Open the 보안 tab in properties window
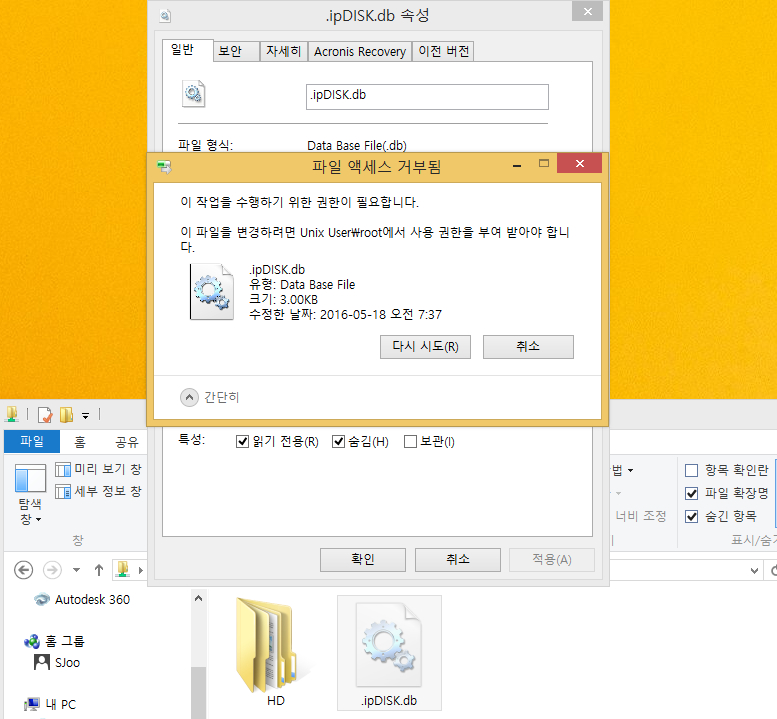Viewport: 777px width, 719px height. (236, 52)
